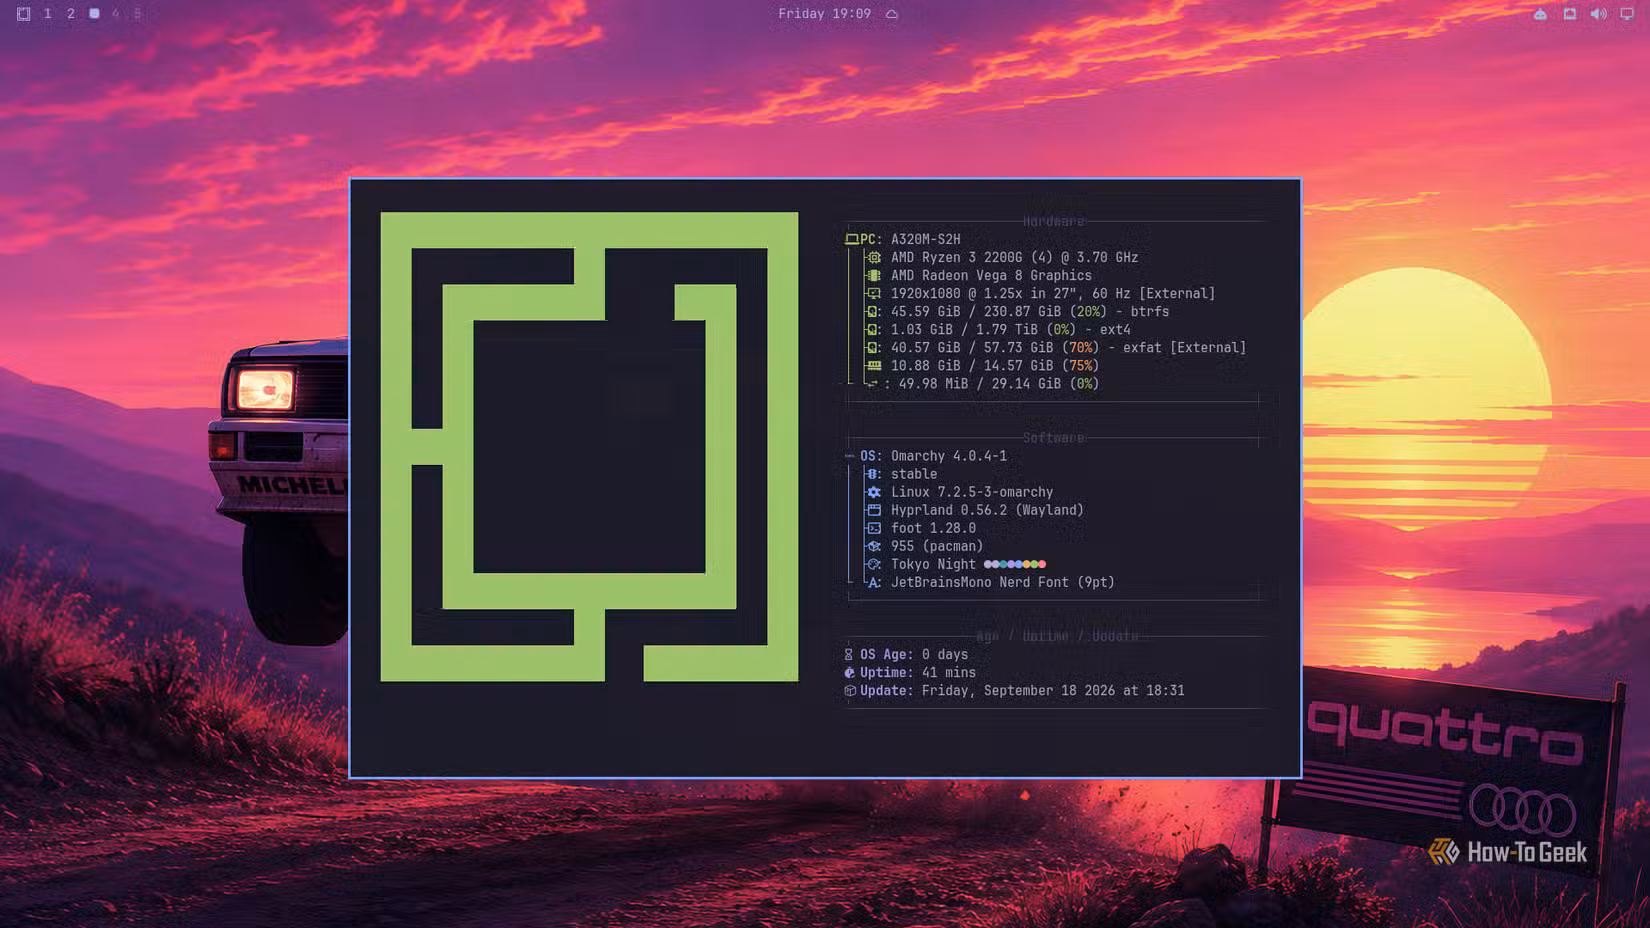Click the disk icon on exfat row
The height and width of the screenshot is (928, 1650).
(873, 347)
